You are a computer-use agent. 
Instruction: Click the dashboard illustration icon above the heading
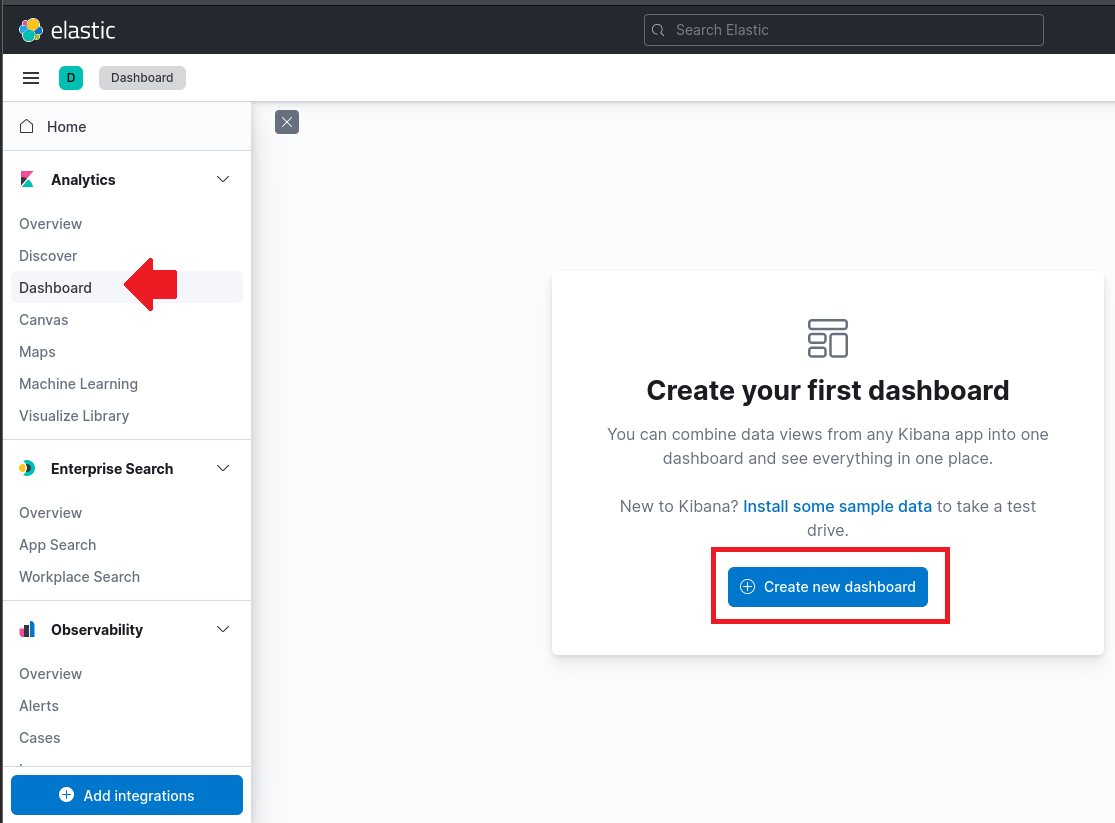coord(827,338)
